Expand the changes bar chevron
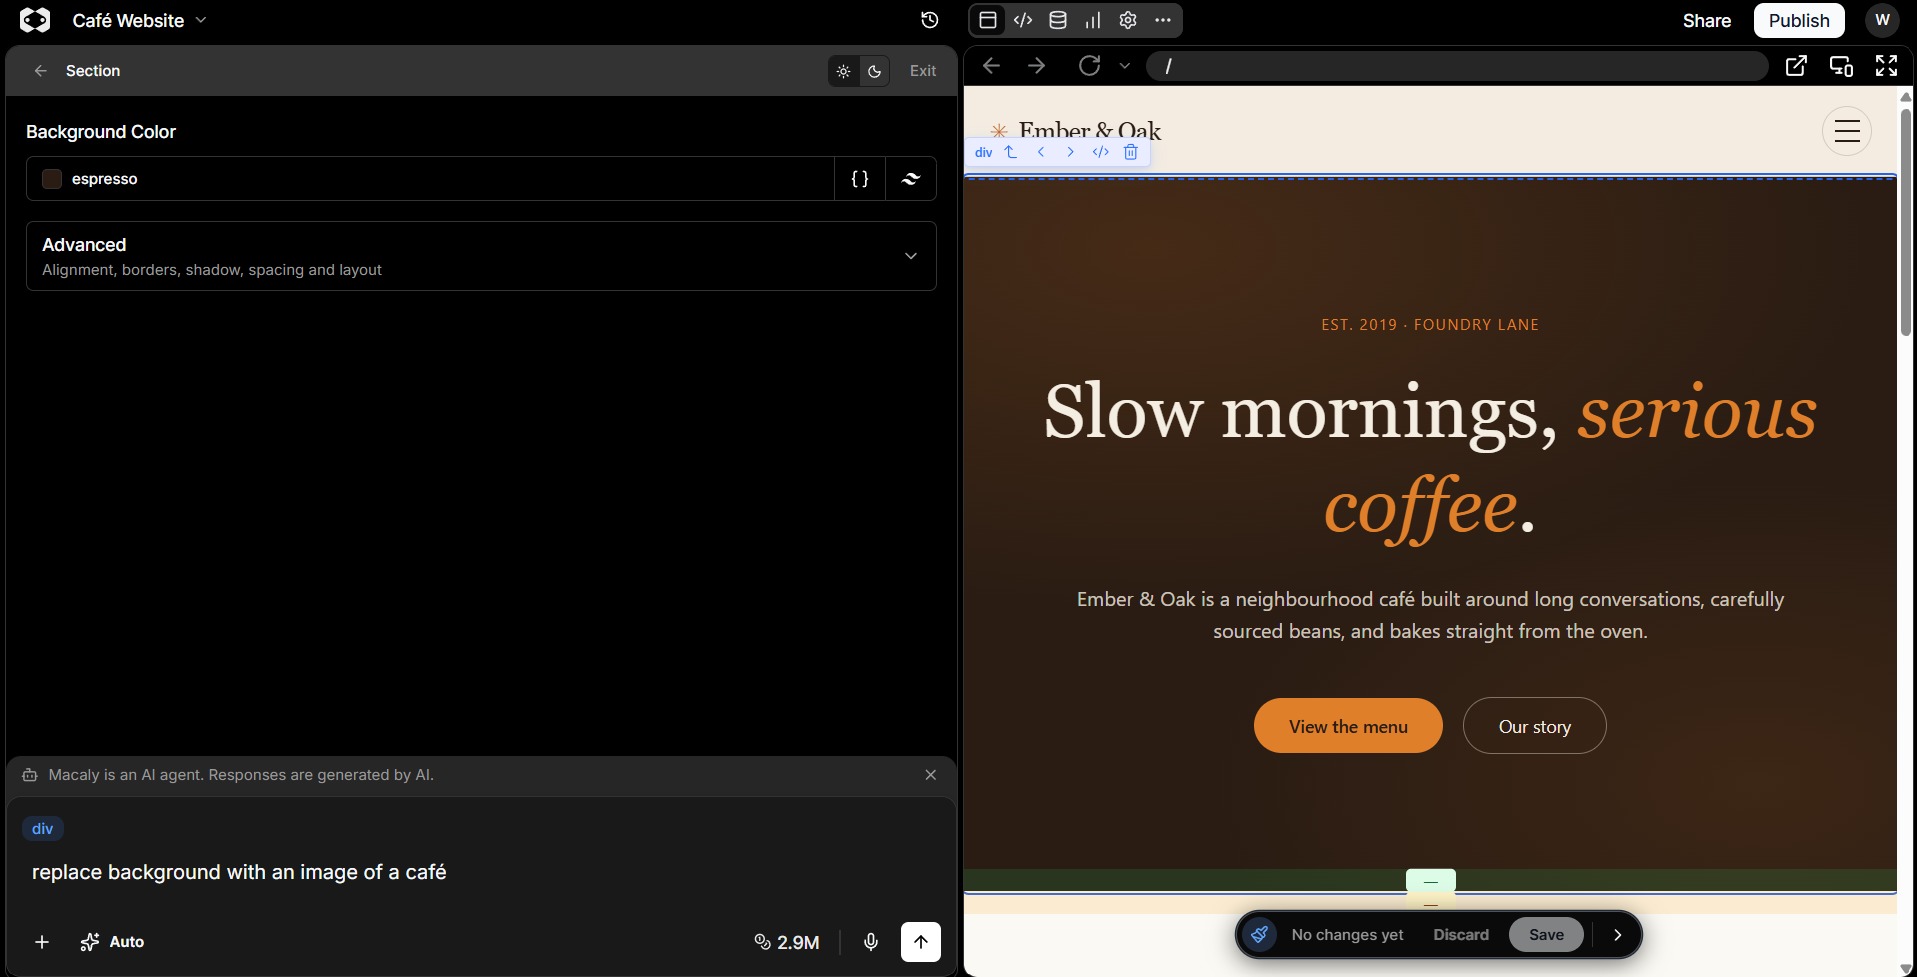Viewport: 1917px width, 977px height. tap(1618, 935)
